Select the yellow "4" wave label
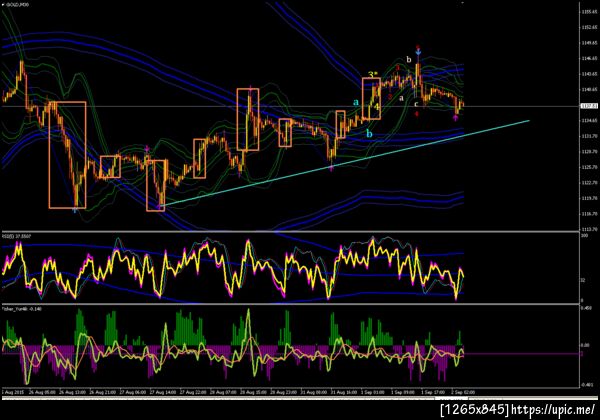600x420 pixels. point(376,106)
